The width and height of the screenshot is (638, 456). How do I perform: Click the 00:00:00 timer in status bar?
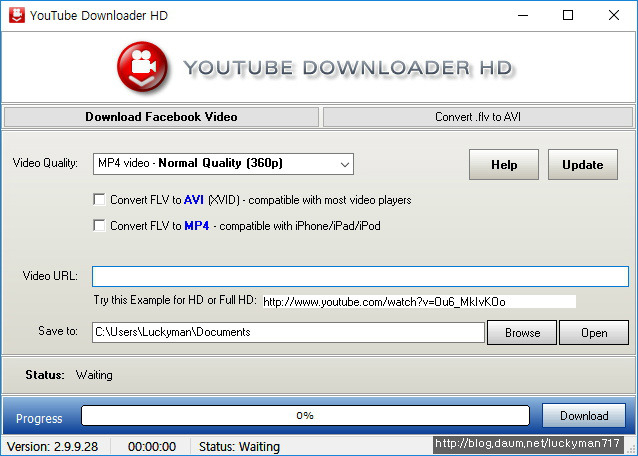click(x=152, y=447)
